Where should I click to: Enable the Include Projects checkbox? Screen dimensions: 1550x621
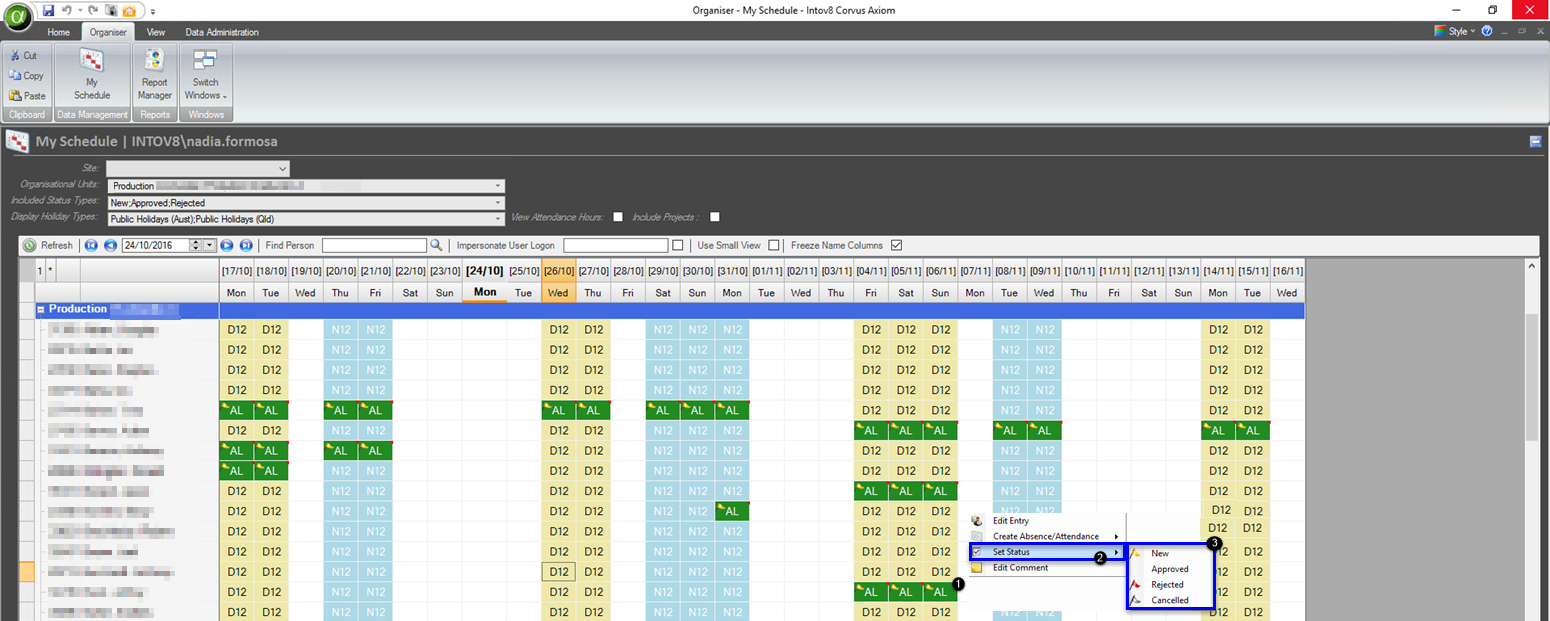[715, 217]
